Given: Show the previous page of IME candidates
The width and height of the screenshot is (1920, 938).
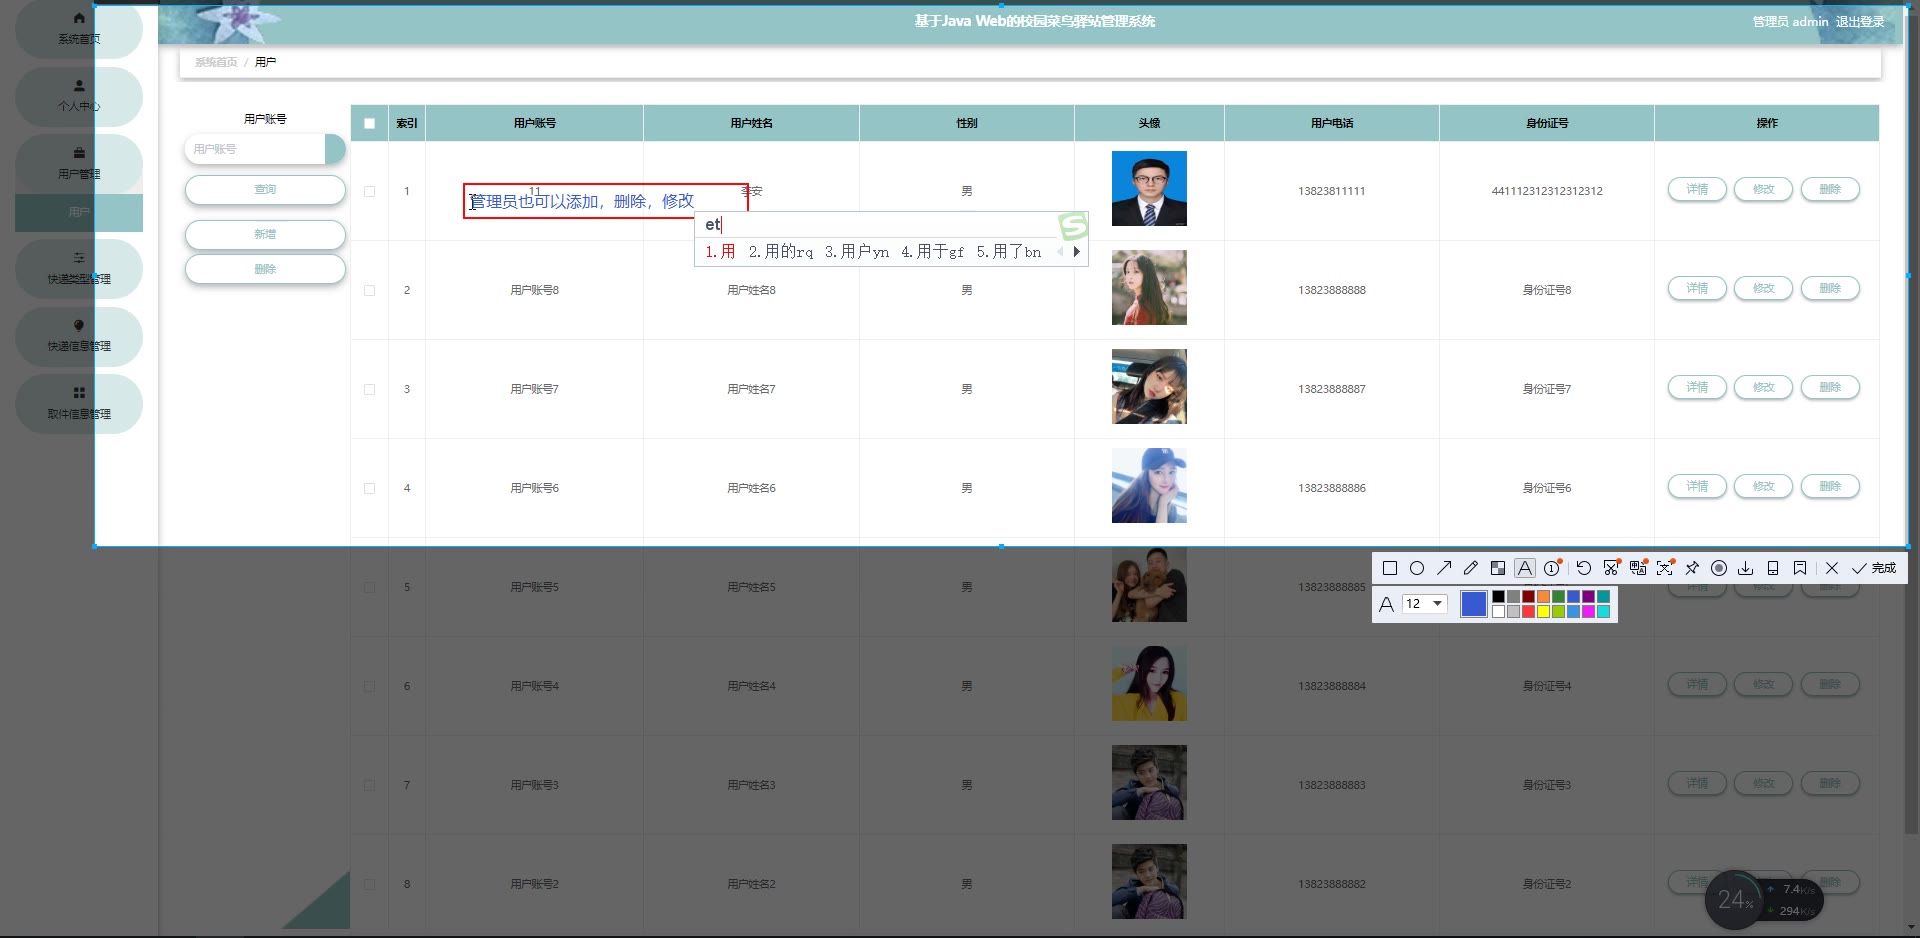Looking at the screenshot, I should 1060,252.
